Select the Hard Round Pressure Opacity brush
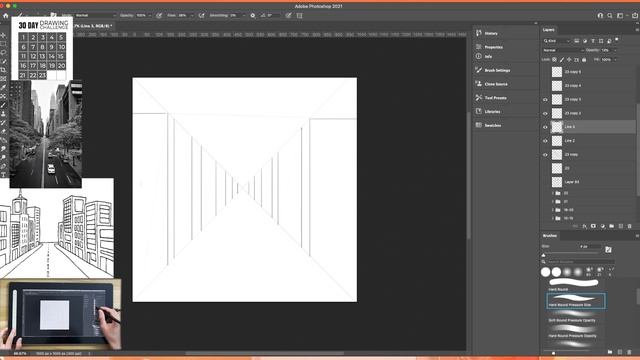Screen dimensions: 640x360 [x=576, y=331]
